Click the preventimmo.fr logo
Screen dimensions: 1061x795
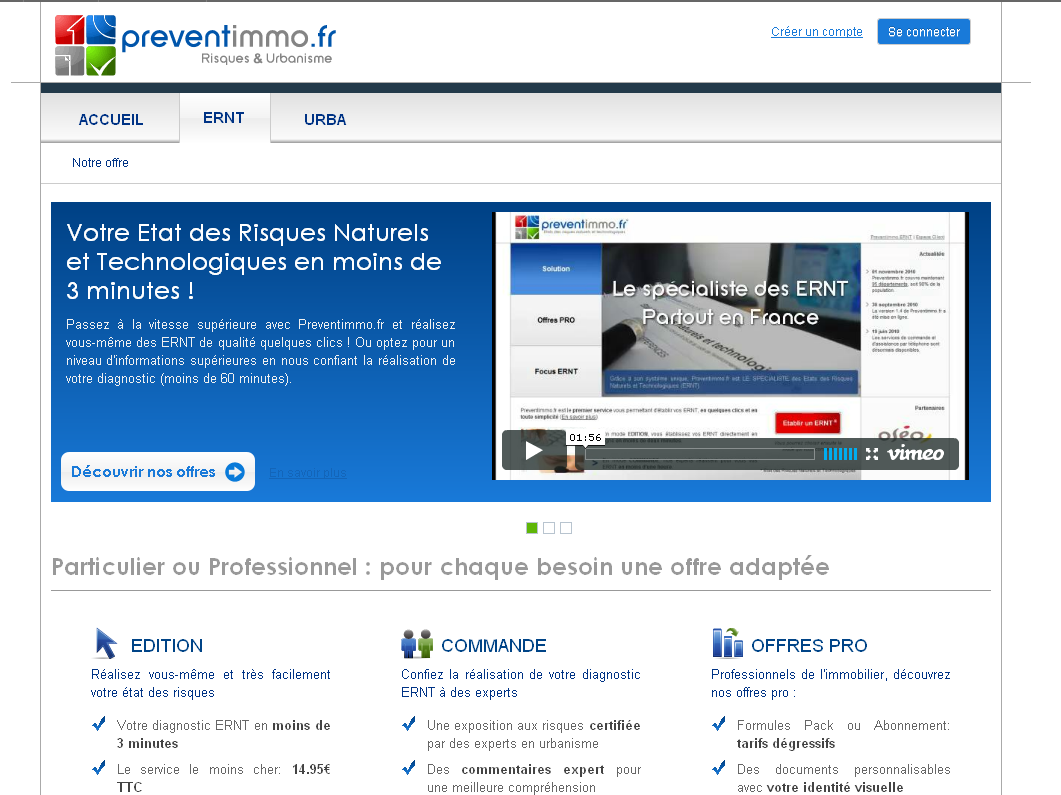195,45
